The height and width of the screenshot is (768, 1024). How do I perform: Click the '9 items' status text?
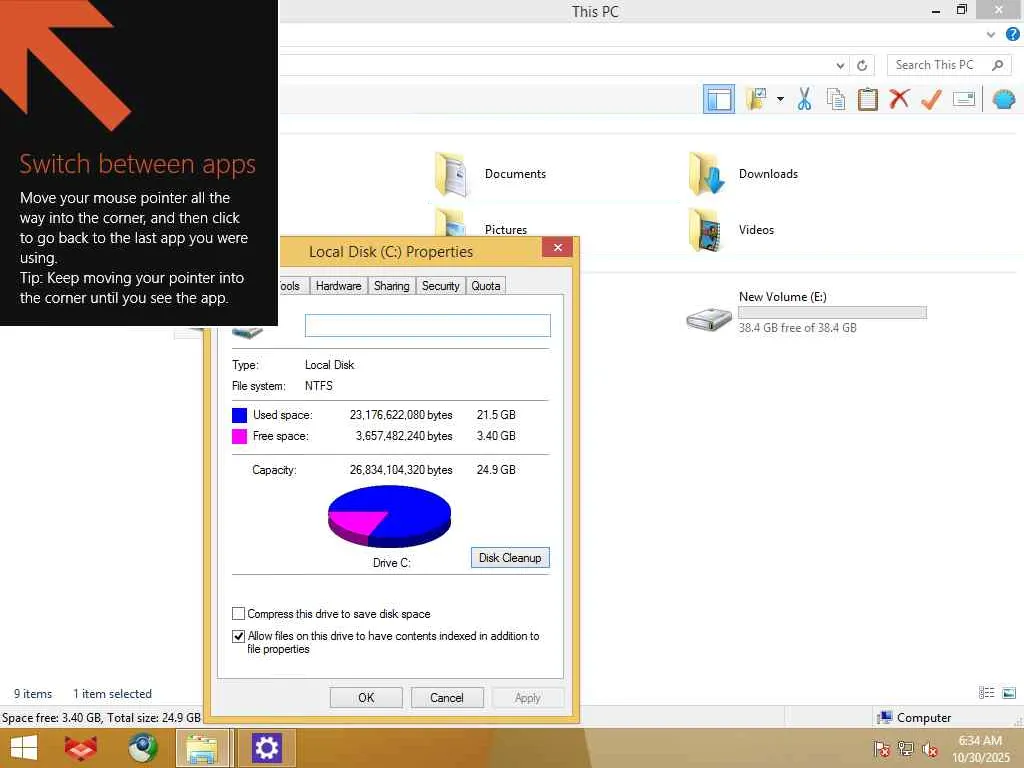33,694
